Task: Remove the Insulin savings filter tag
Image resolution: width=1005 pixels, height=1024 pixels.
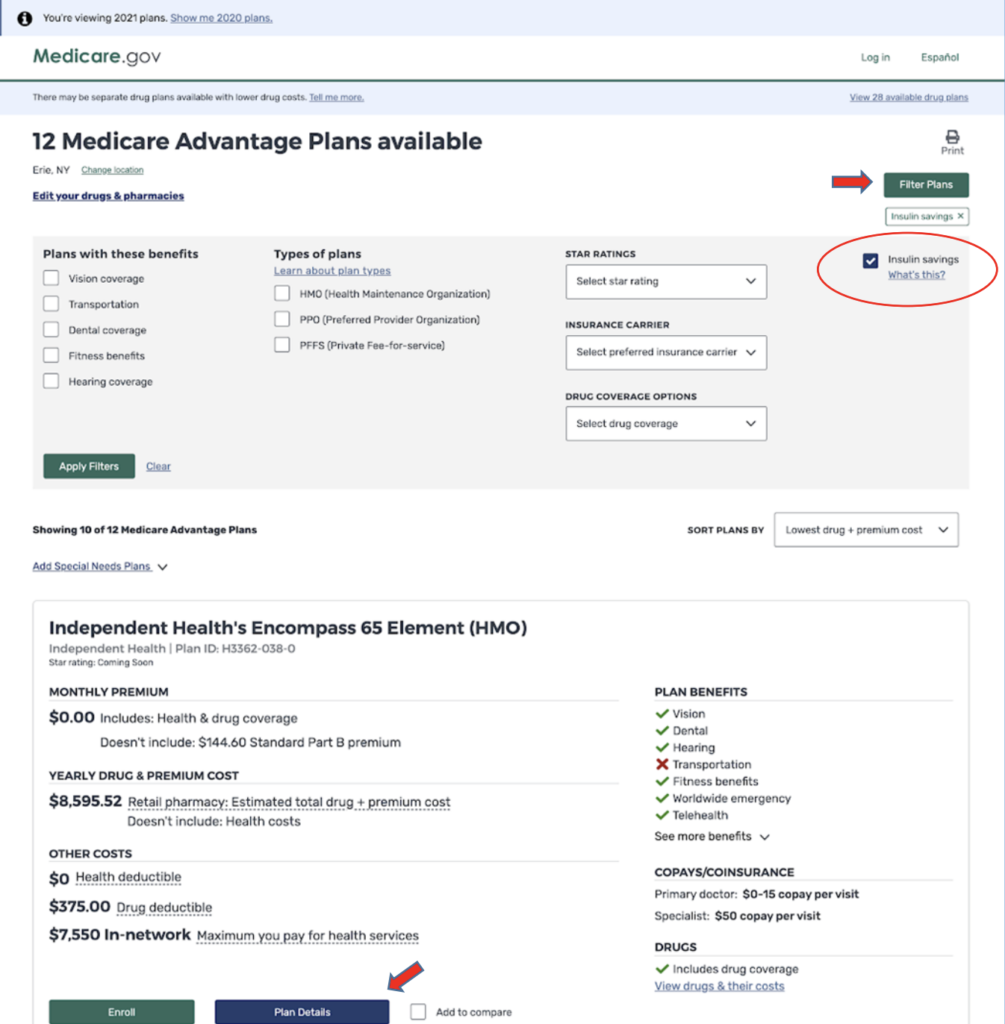Action: pos(961,216)
